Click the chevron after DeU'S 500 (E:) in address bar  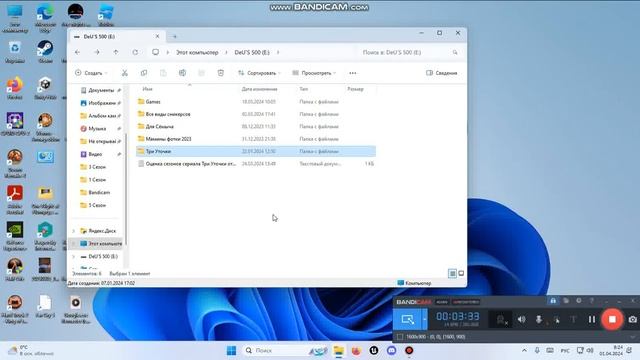pyautogui.click(x=278, y=52)
